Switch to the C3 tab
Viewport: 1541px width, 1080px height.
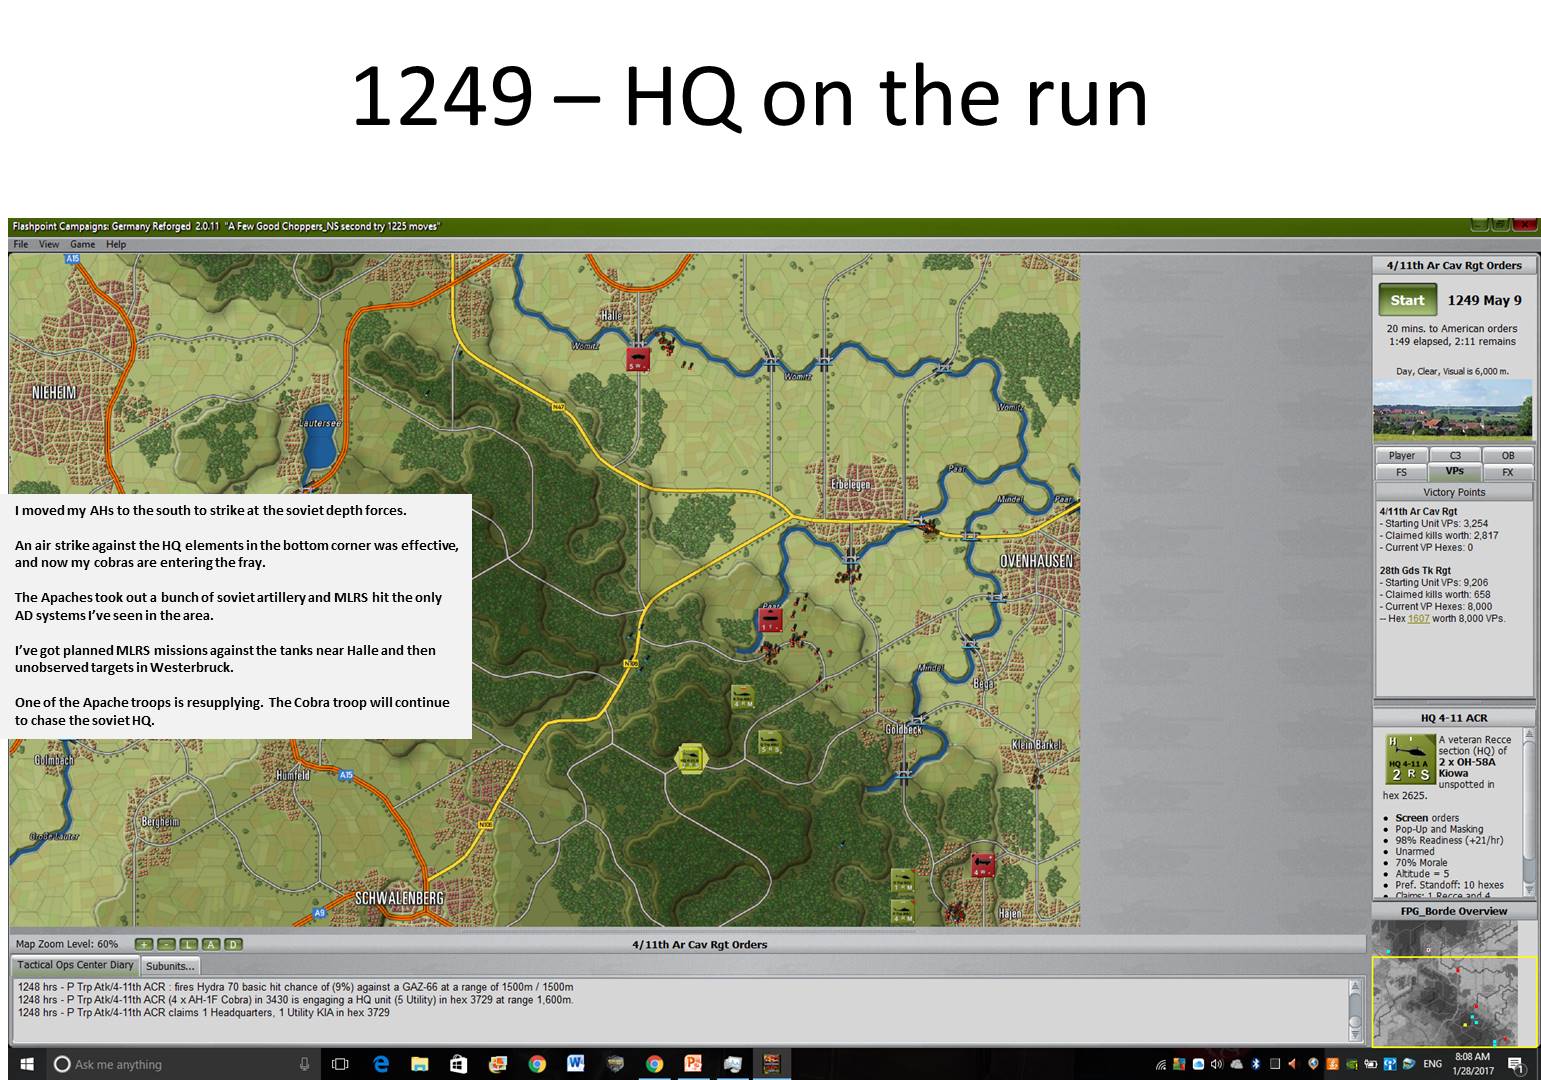coord(1455,456)
